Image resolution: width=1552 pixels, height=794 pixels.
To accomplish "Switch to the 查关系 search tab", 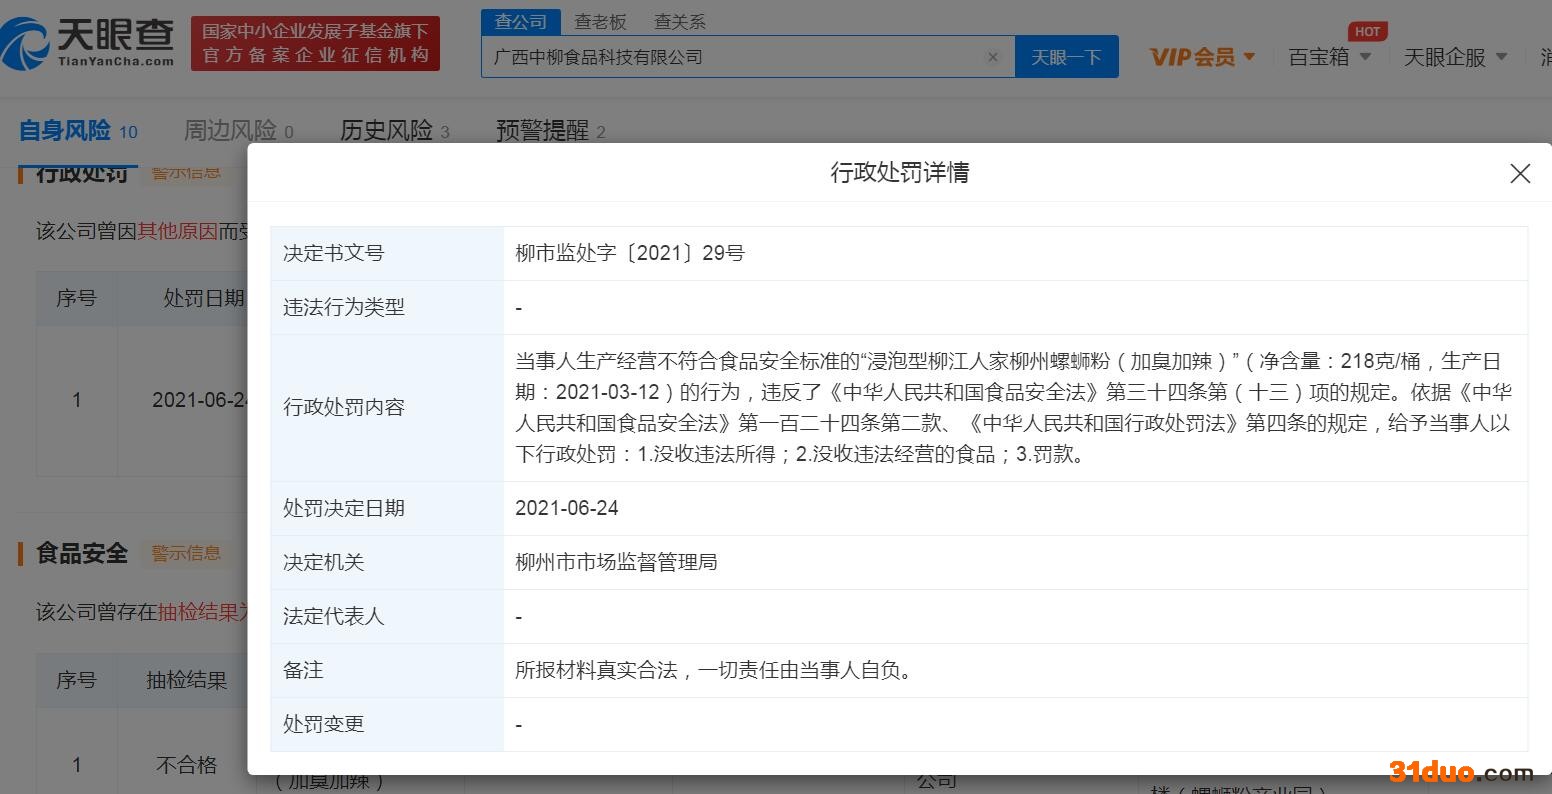I will pos(679,21).
